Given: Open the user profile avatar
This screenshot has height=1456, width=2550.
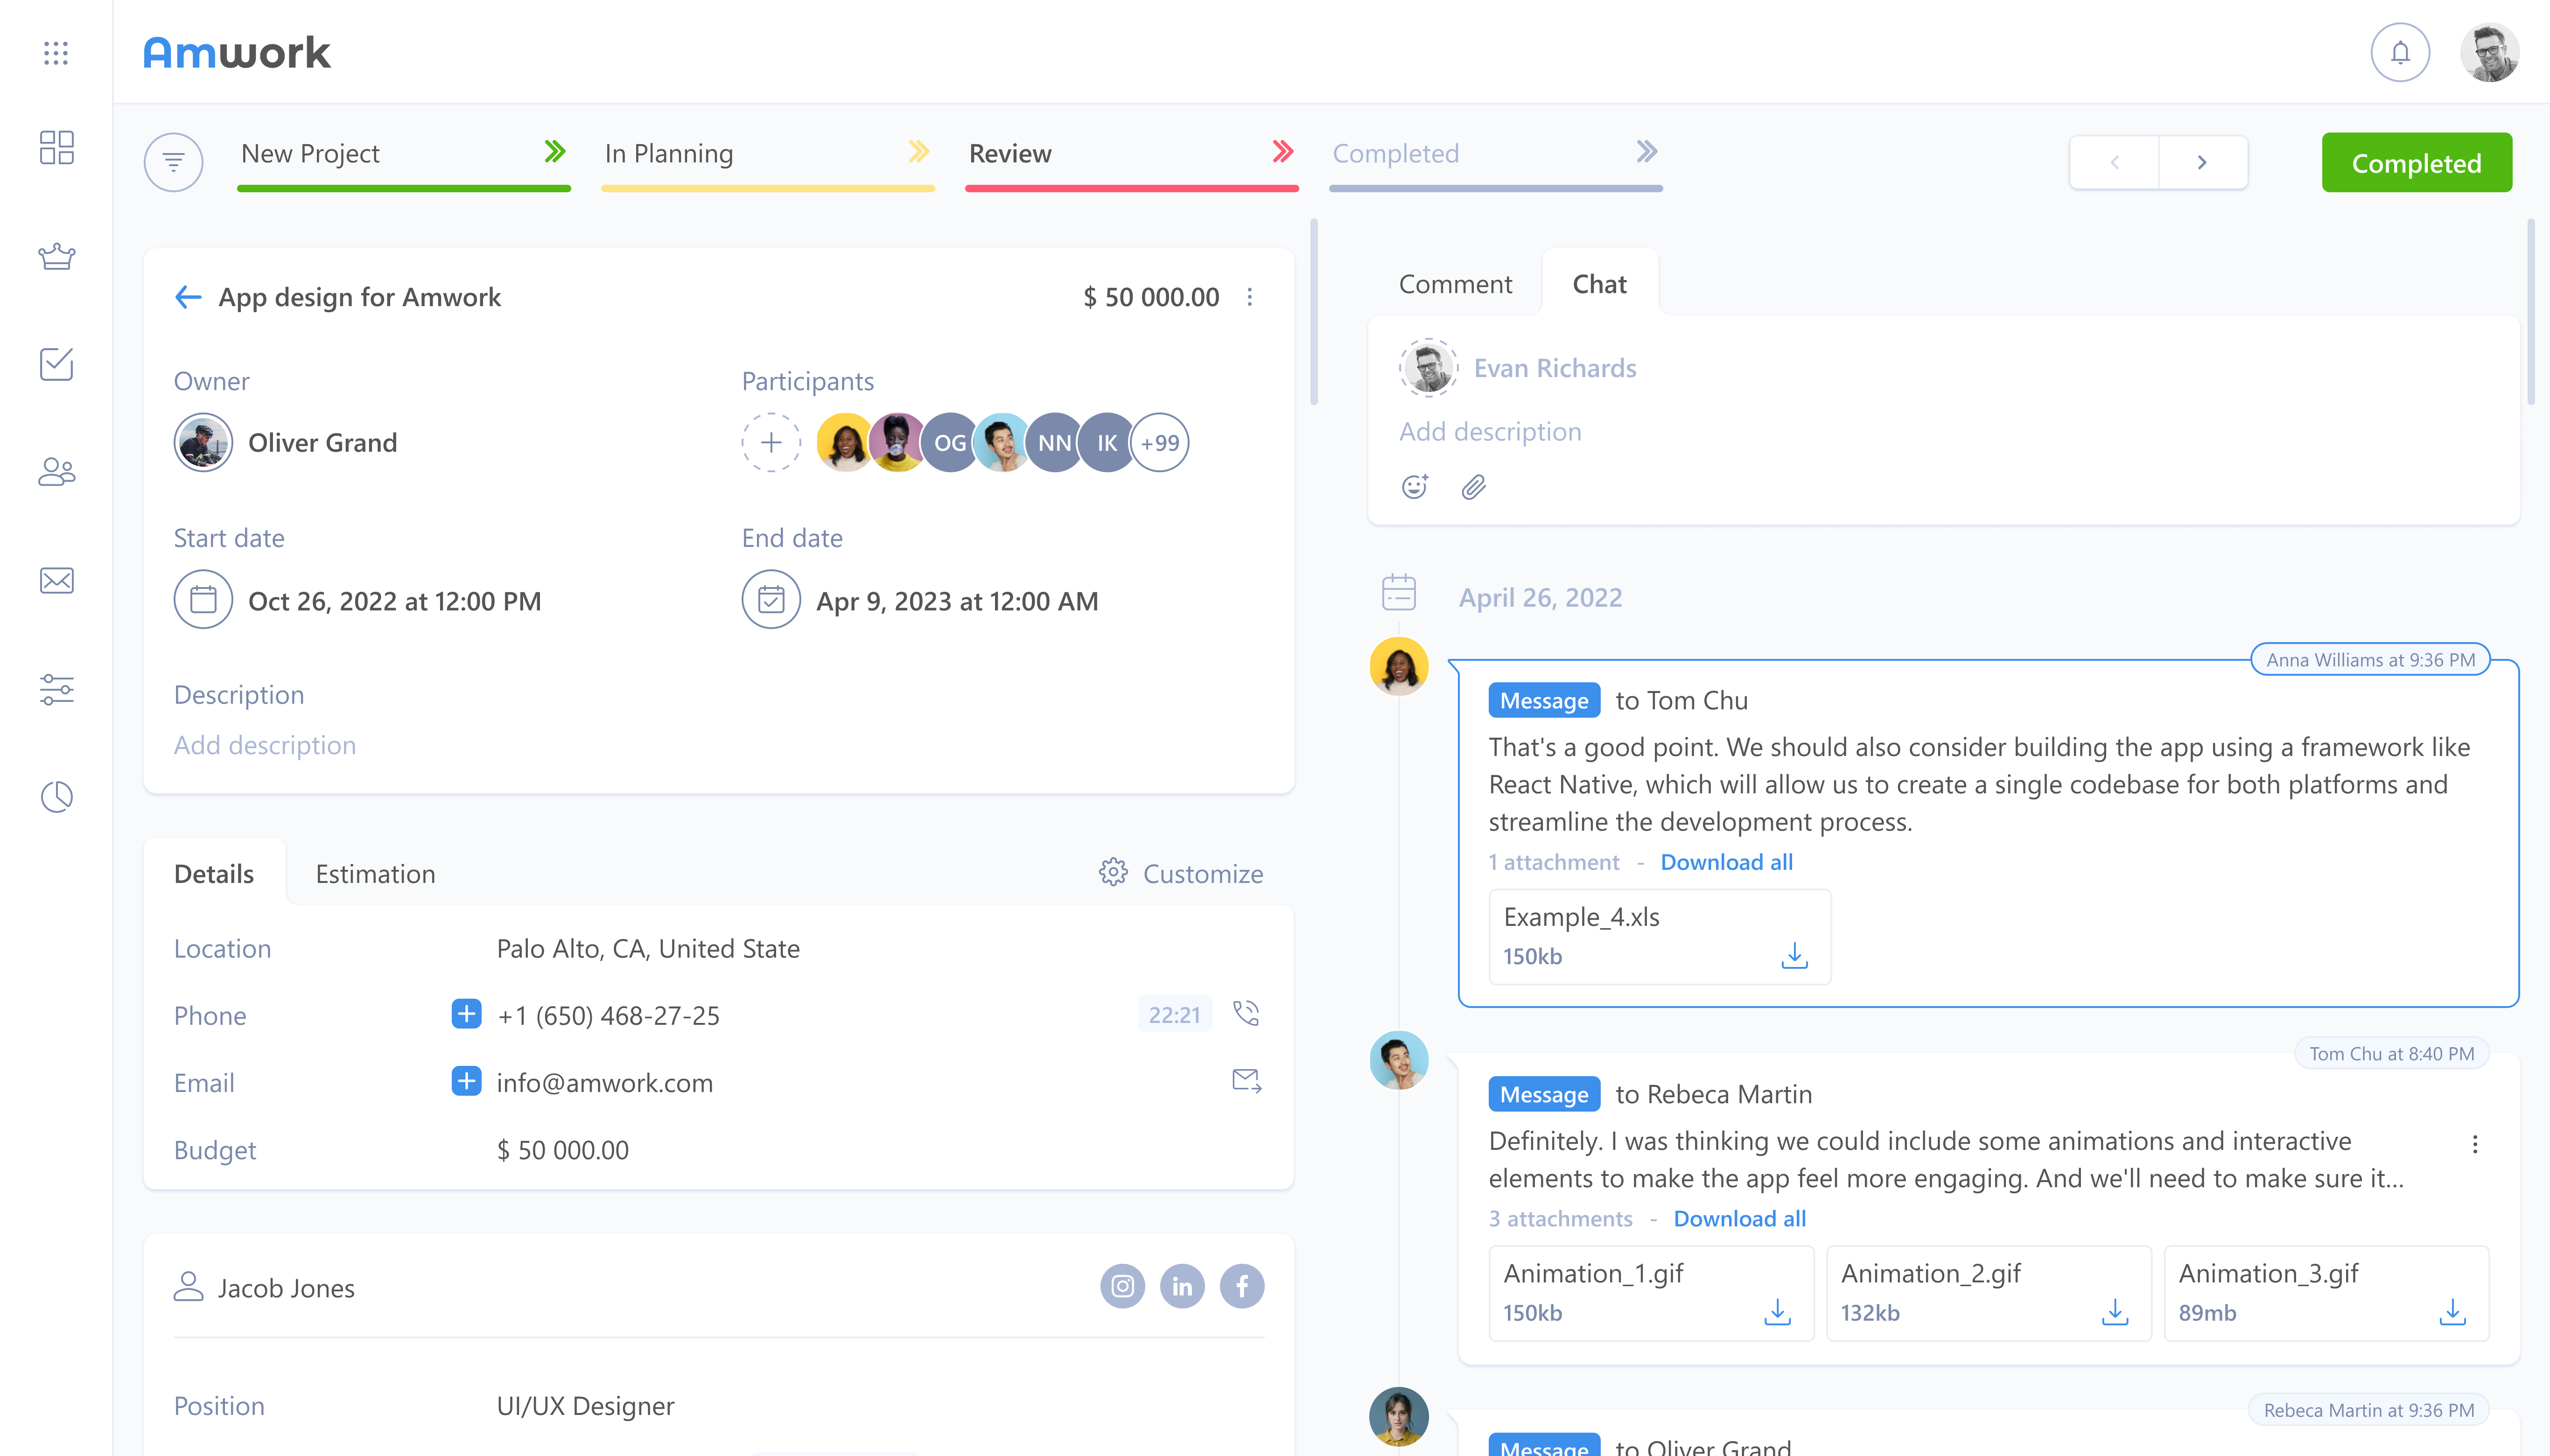Looking at the screenshot, I should click(2489, 52).
